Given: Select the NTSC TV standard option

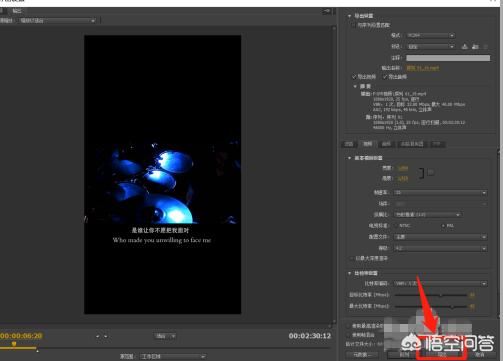Looking at the screenshot, I should coord(396,226).
